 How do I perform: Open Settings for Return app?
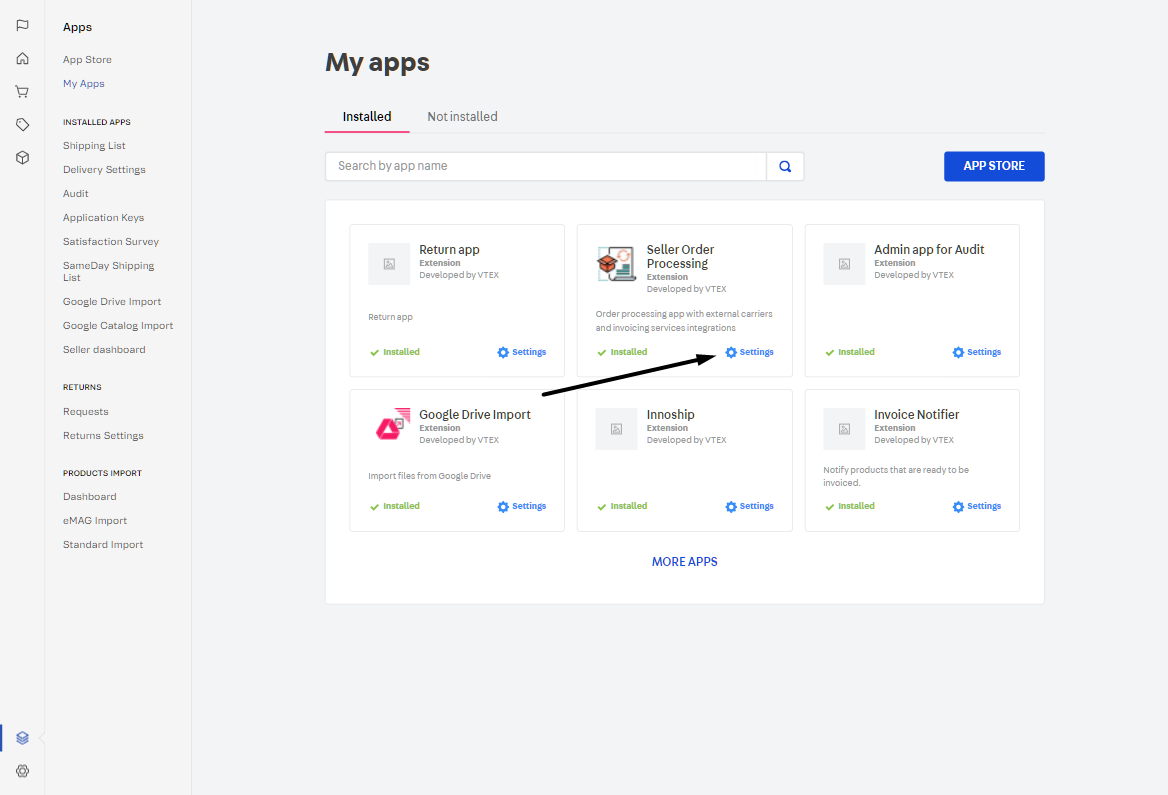pos(522,352)
